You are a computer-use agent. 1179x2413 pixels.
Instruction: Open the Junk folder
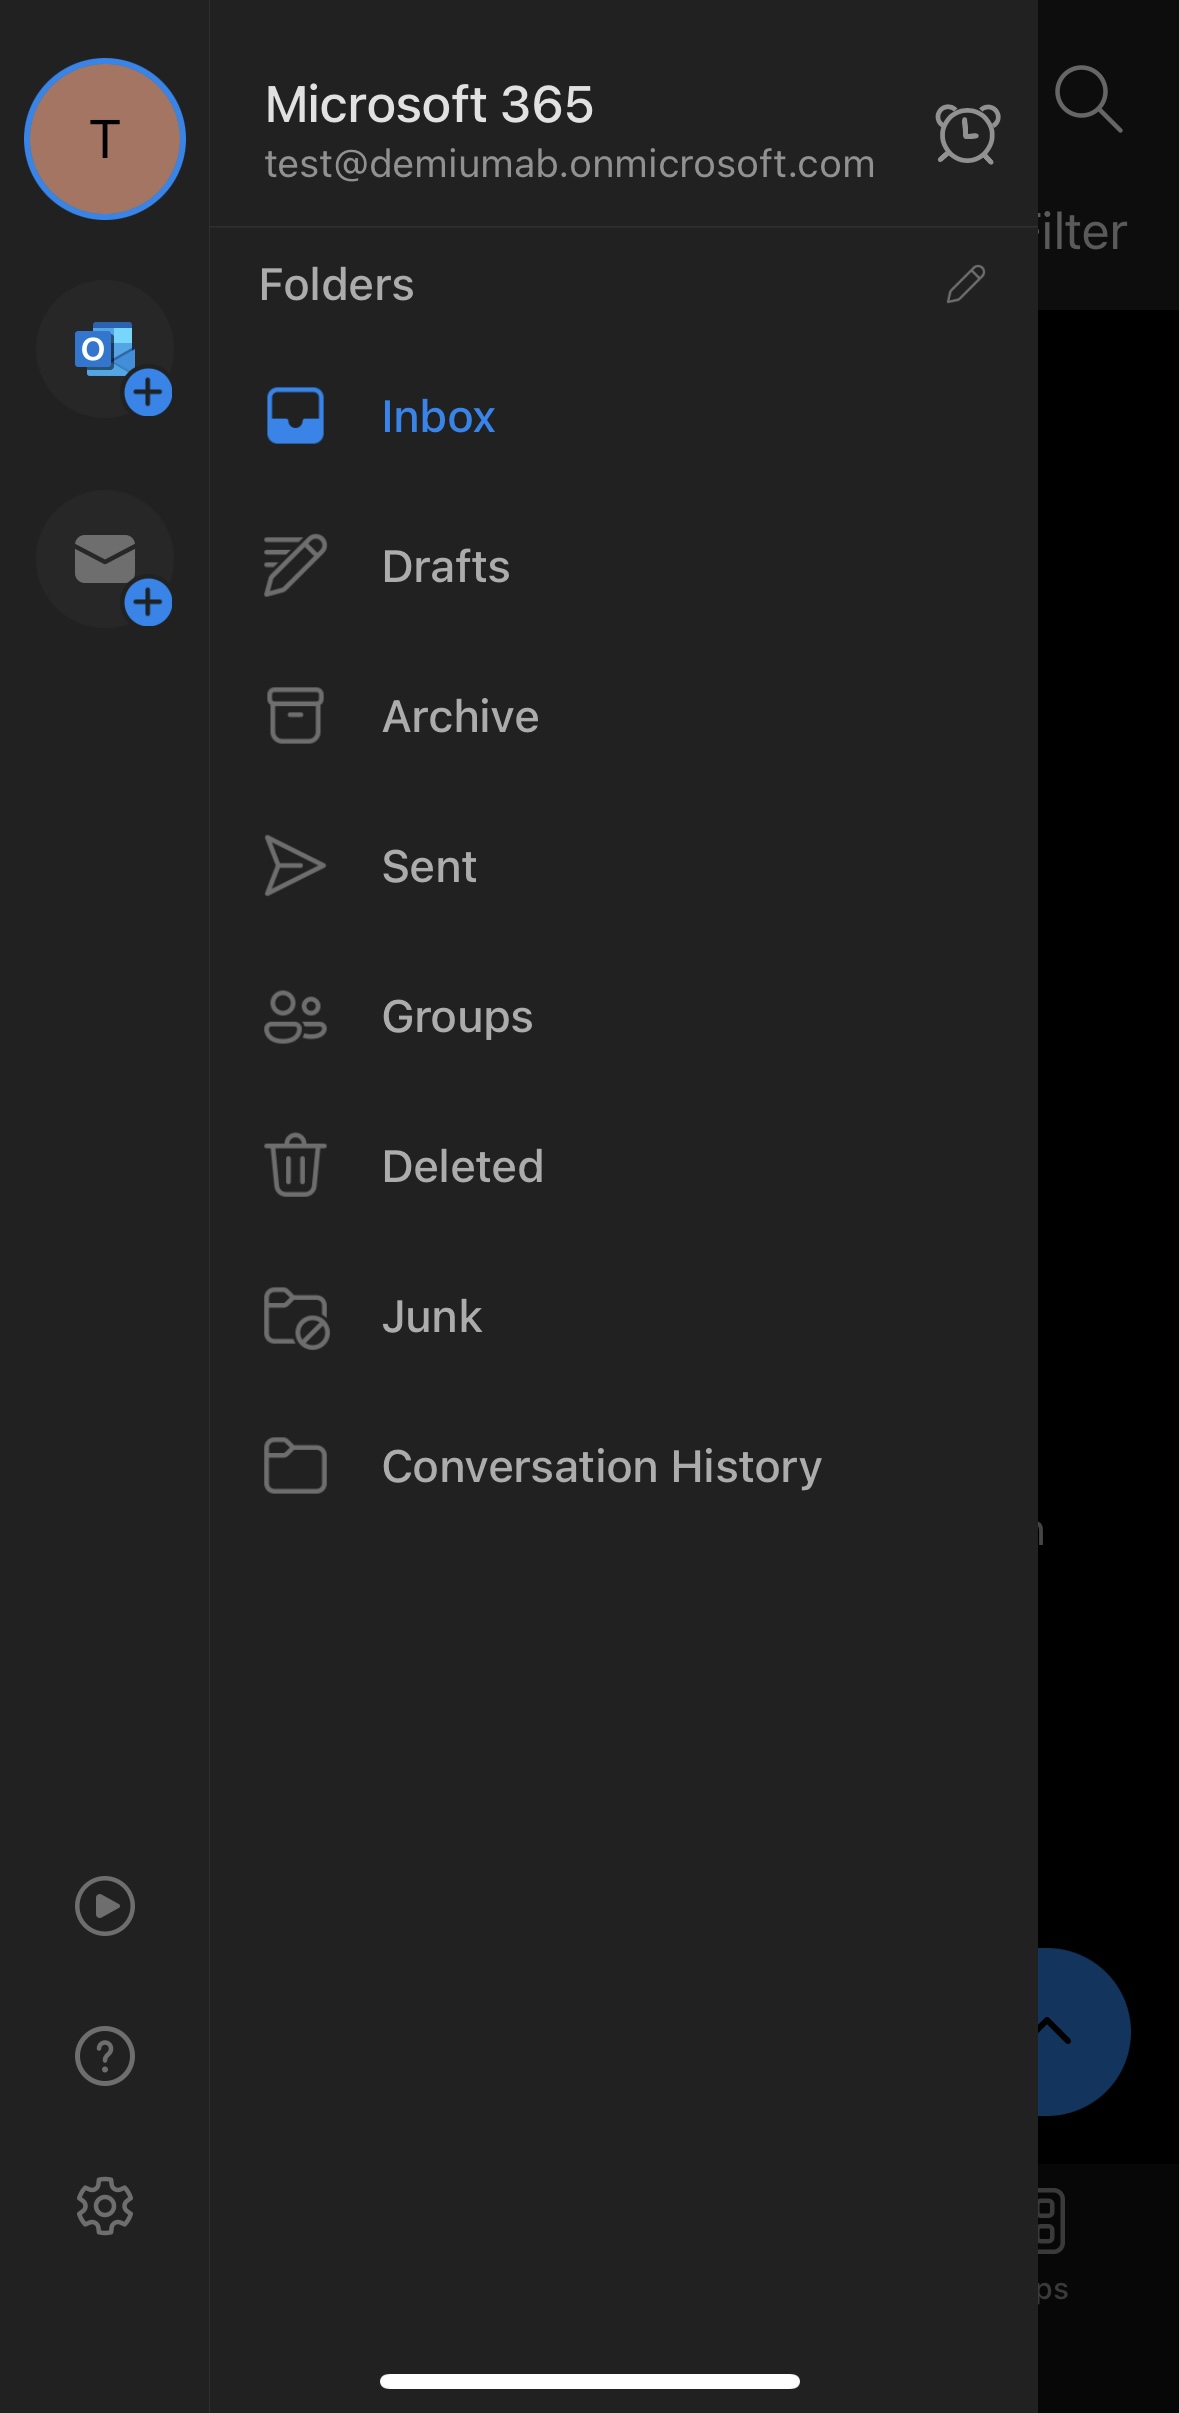pos(623,1316)
